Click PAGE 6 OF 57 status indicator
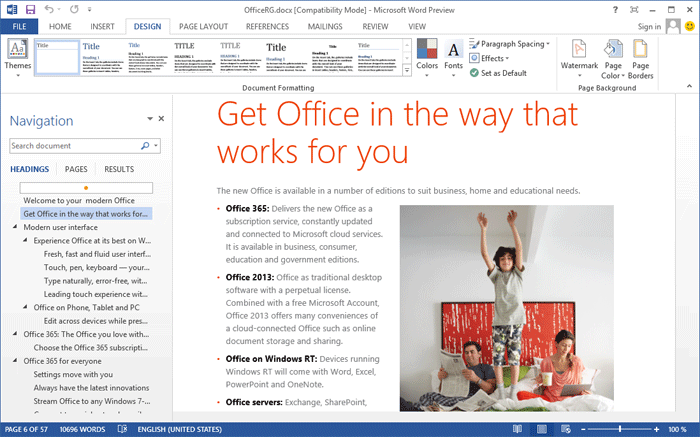Image resolution: width=700 pixels, height=437 pixels. [26, 429]
